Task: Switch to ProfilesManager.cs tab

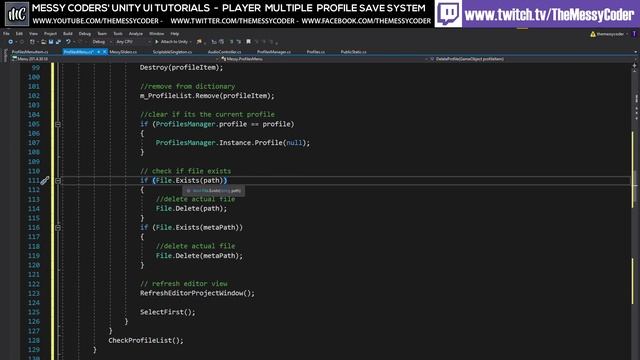Action: pos(274,52)
